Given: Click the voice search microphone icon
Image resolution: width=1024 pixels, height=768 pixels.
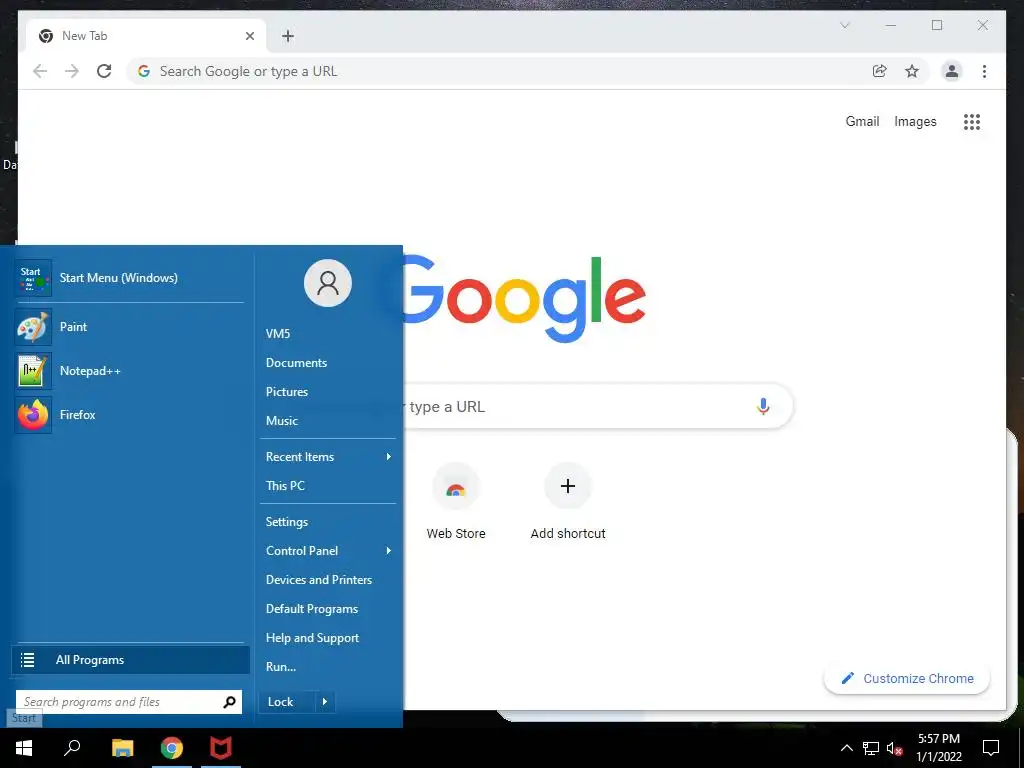Looking at the screenshot, I should pos(763,406).
